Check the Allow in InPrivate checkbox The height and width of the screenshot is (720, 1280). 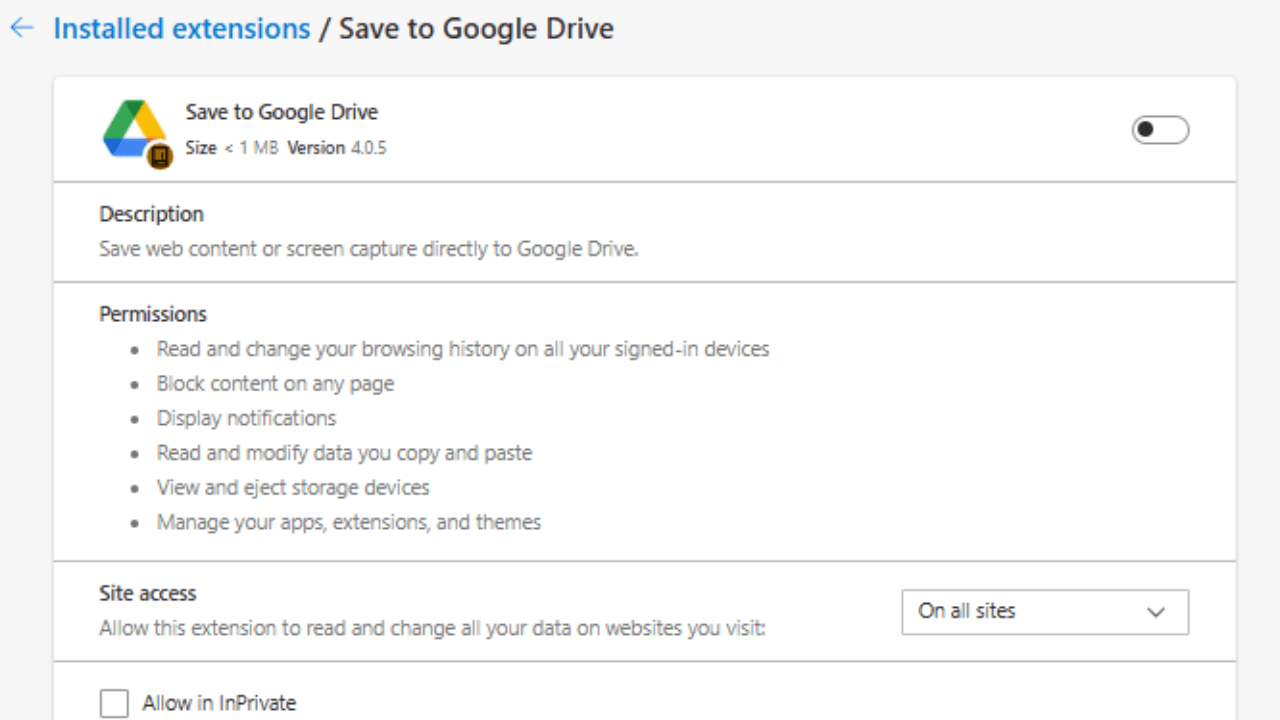coord(115,703)
